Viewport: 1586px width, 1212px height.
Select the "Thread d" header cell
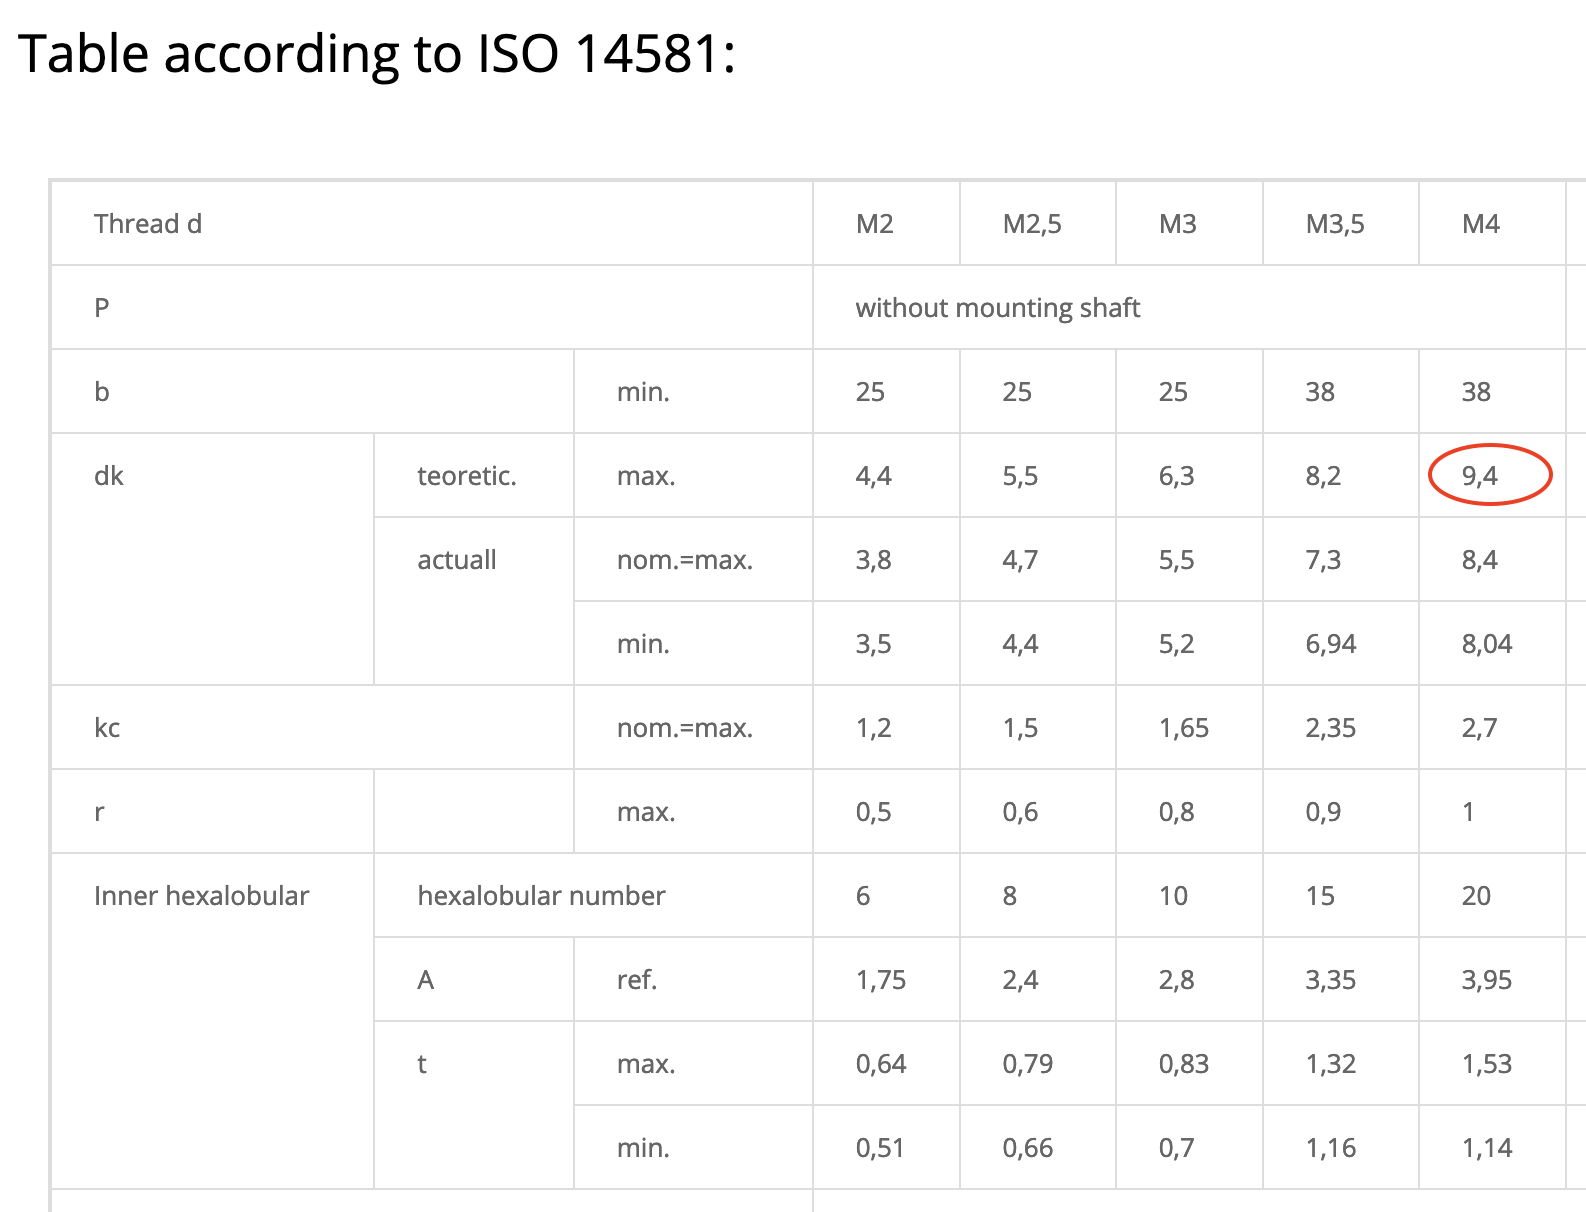(148, 224)
